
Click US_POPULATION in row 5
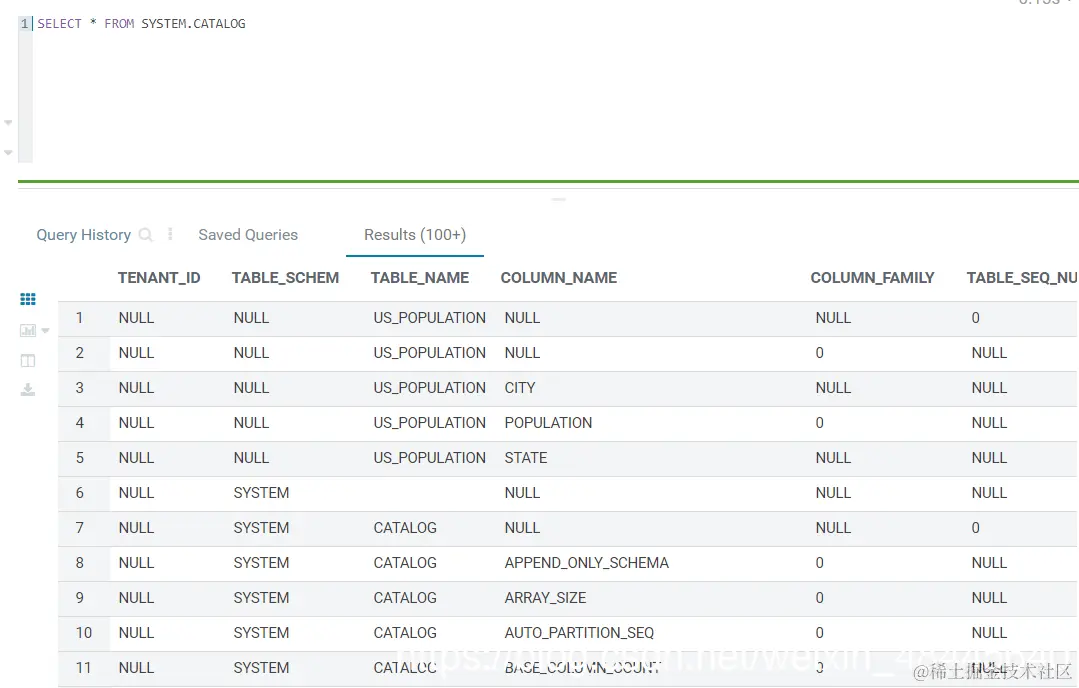(429, 458)
